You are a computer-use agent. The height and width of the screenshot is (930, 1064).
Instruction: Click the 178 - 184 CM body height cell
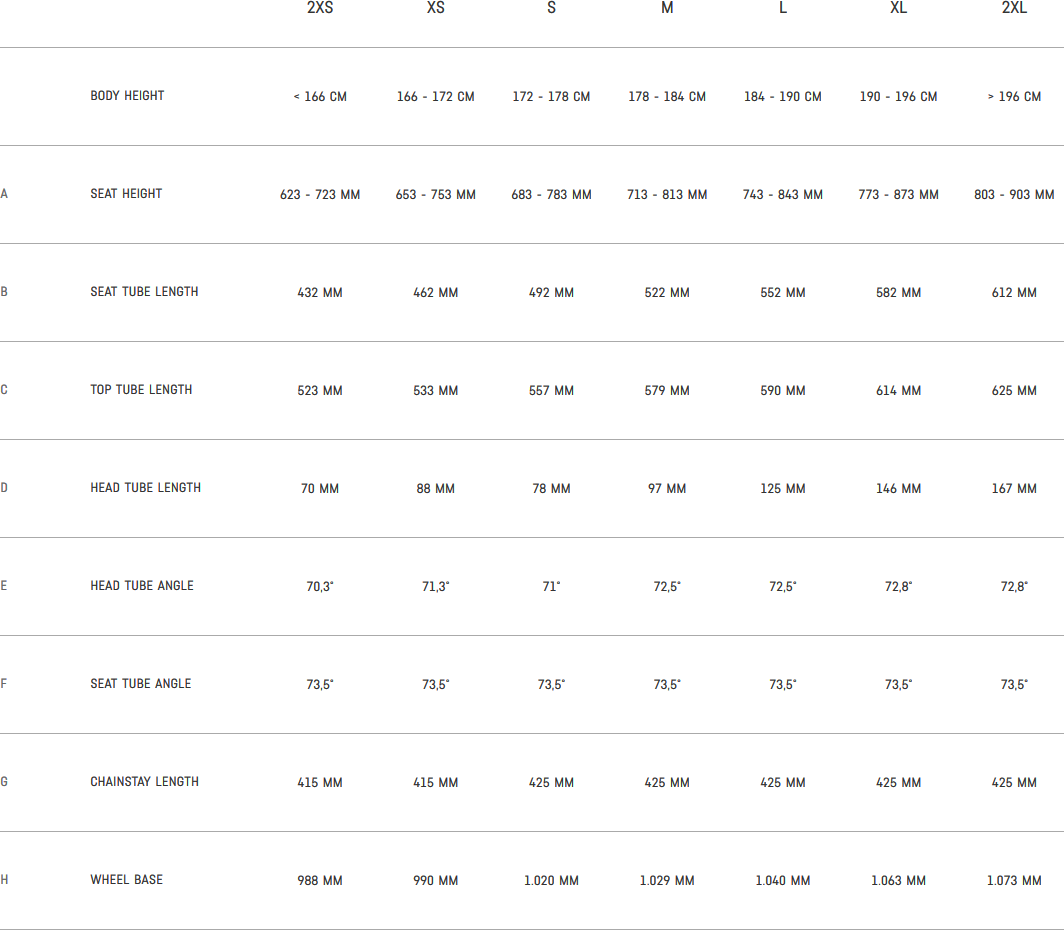point(667,97)
